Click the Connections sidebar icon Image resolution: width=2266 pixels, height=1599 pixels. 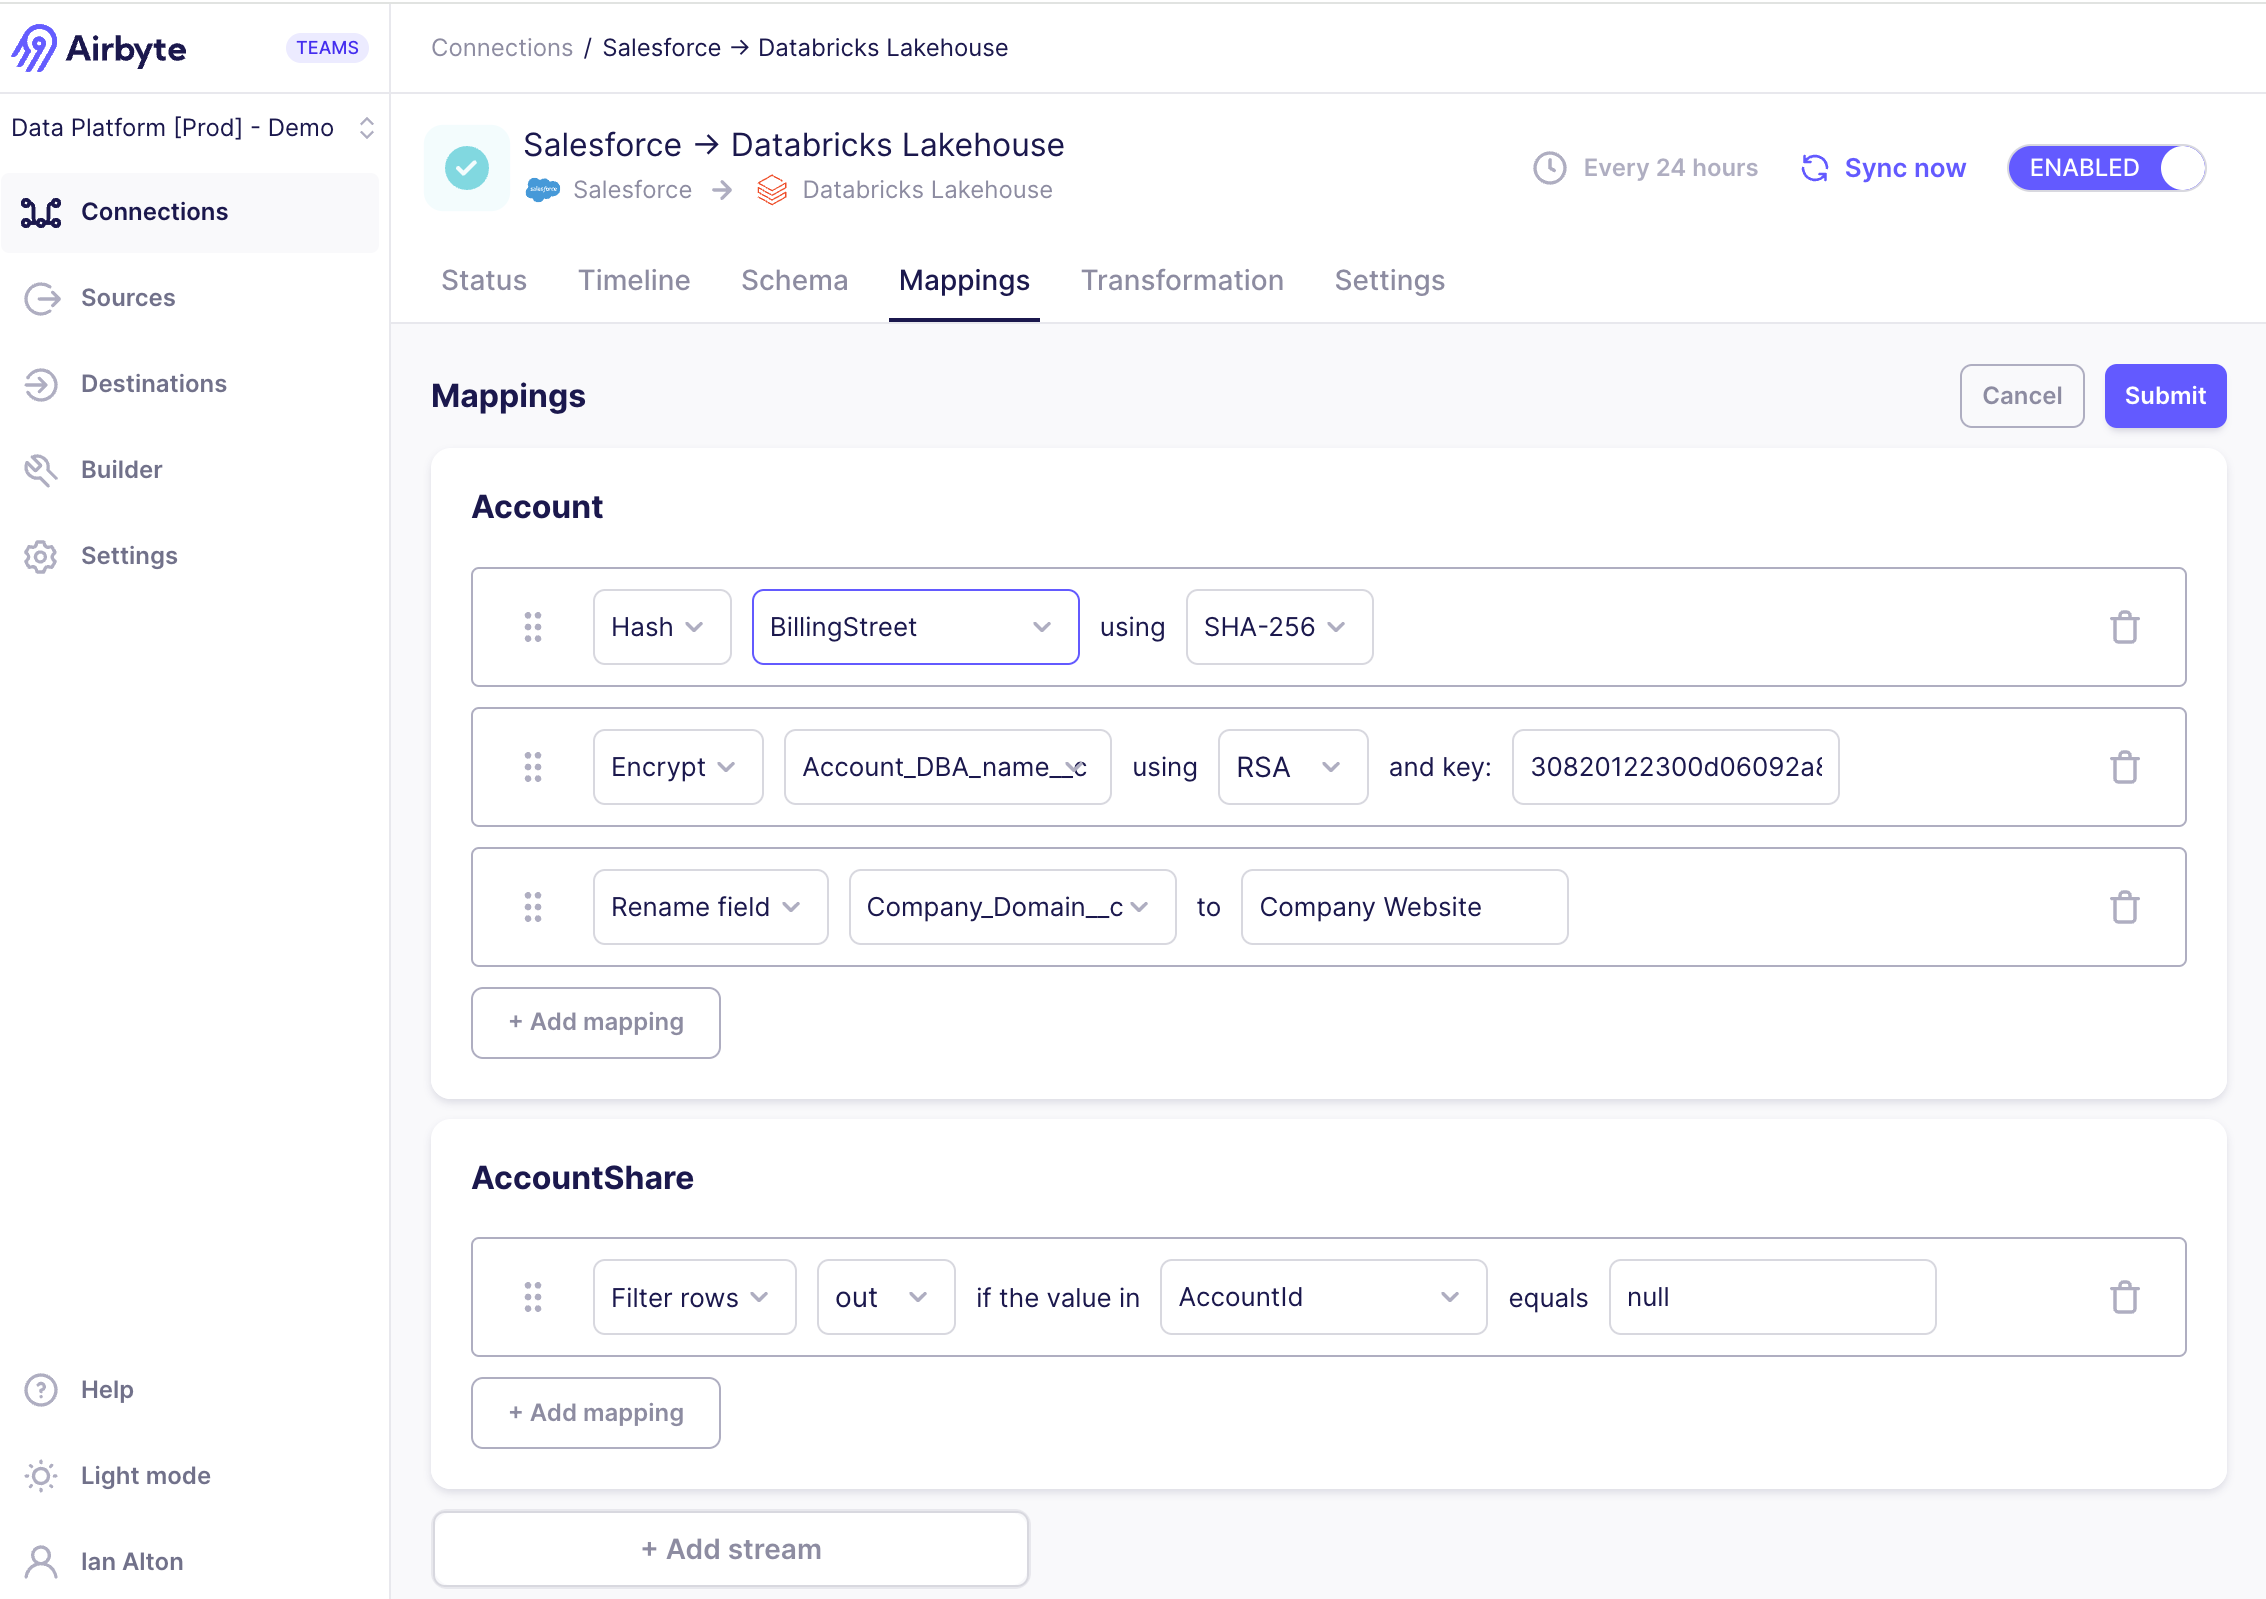pyautogui.click(x=42, y=211)
